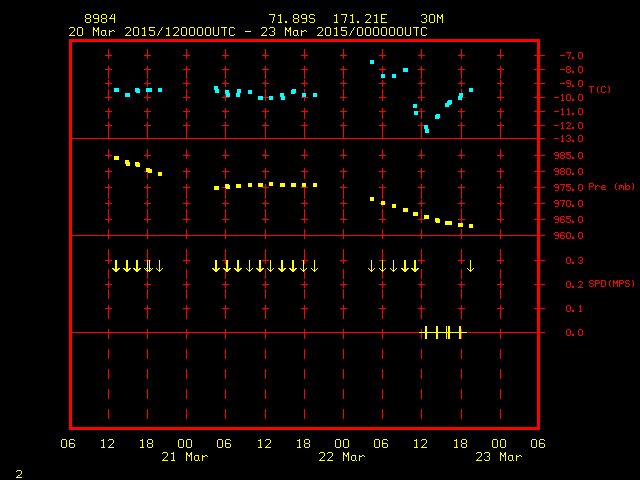Viewport: 640px width, 480px height.
Task: Click the SPD(MPS) wind speed axis label
Action: coord(611,284)
